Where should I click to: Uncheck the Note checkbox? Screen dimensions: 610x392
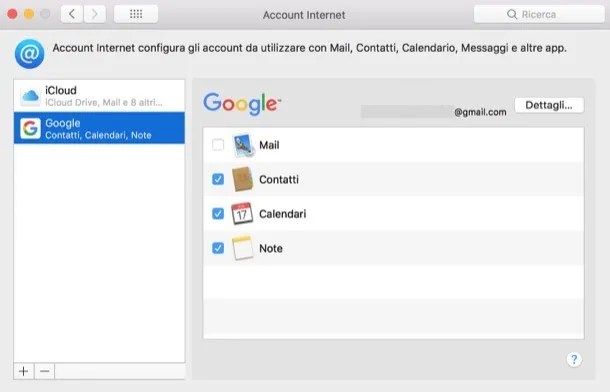(x=218, y=248)
